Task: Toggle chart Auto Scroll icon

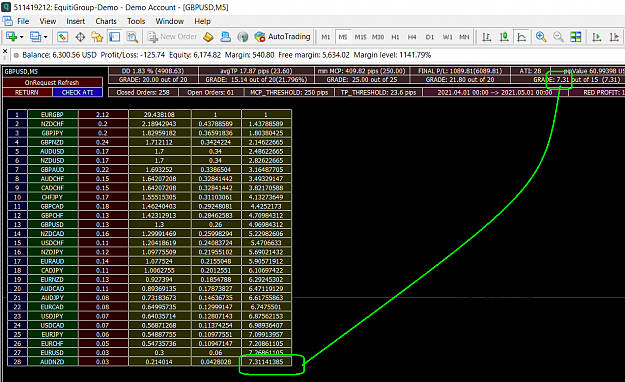Action: [x=596, y=37]
